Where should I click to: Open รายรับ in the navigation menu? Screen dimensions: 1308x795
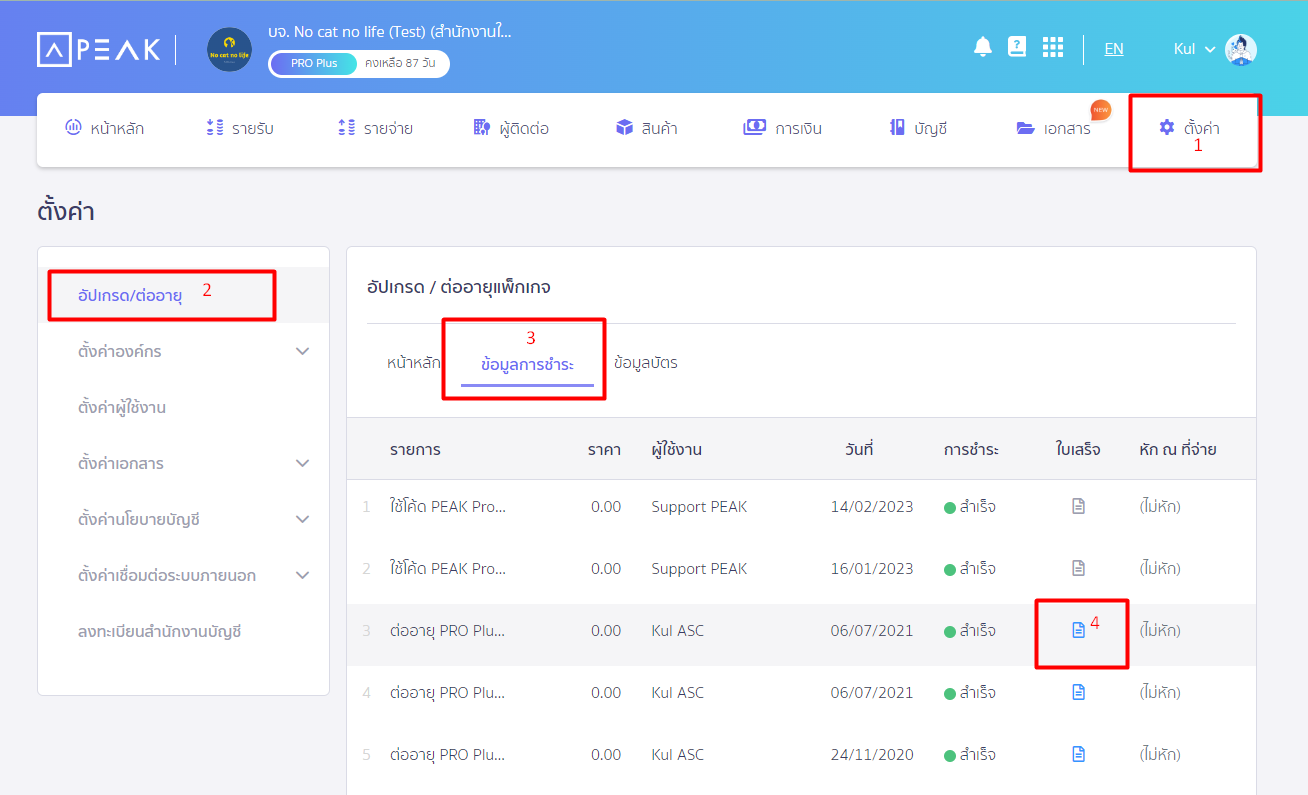(x=239, y=128)
